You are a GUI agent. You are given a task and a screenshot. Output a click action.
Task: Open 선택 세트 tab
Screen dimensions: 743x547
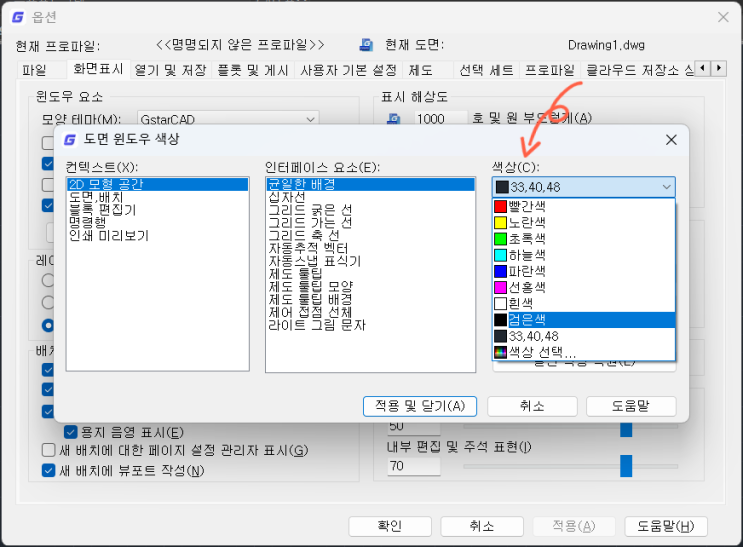[487, 70]
